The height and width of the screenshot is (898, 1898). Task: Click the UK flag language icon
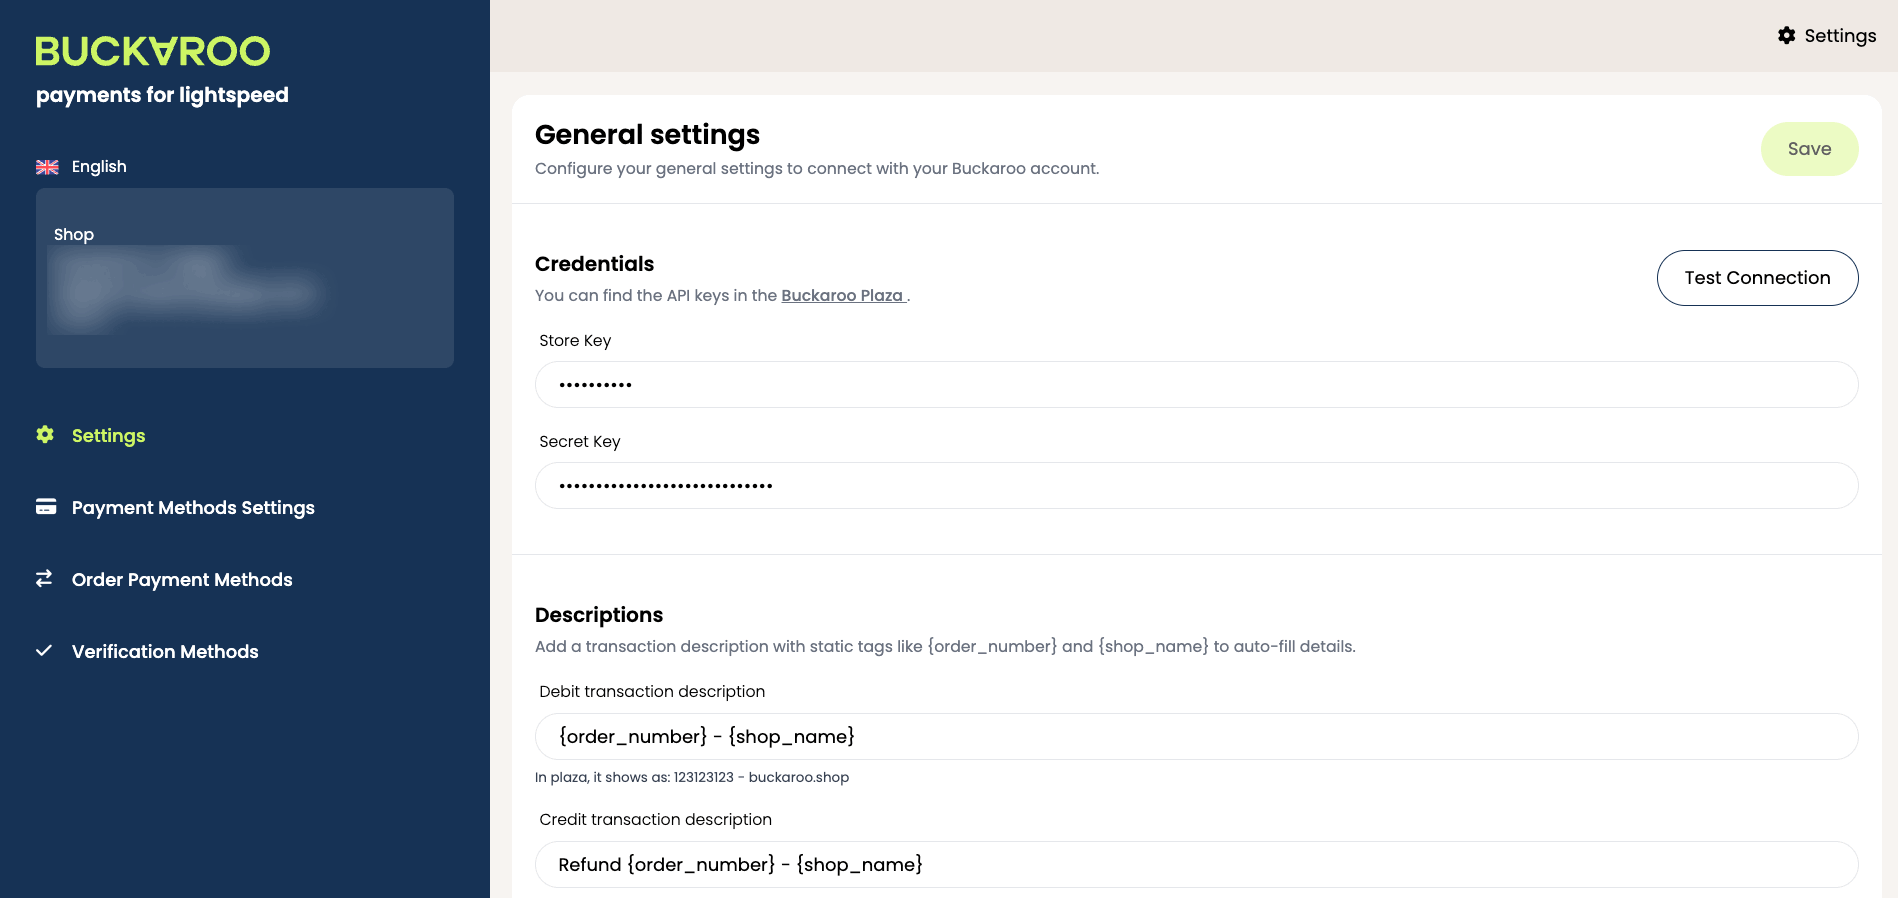pyautogui.click(x=47, y=167)
